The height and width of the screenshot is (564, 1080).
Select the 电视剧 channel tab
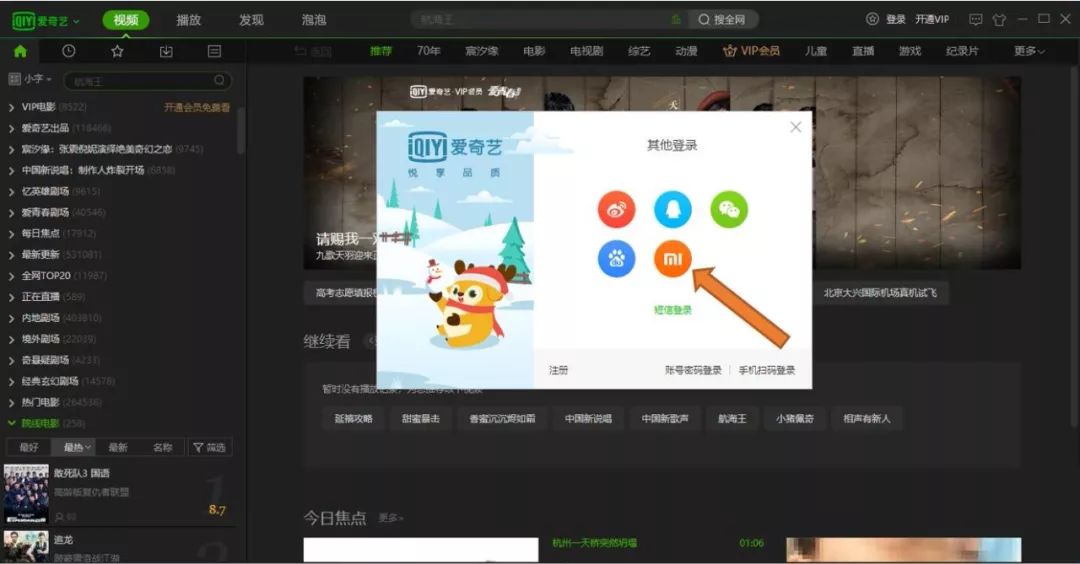[x=587, y=51]
